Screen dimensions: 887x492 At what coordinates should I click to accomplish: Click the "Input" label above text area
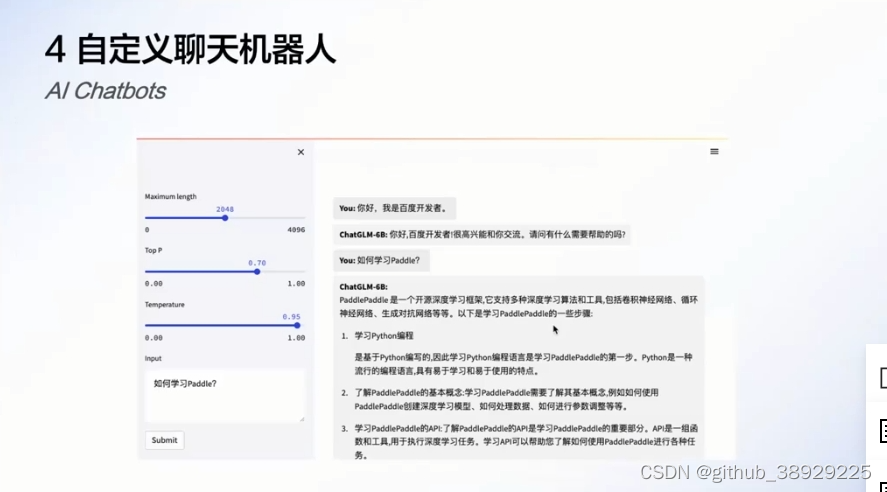[x=153, y=358]
